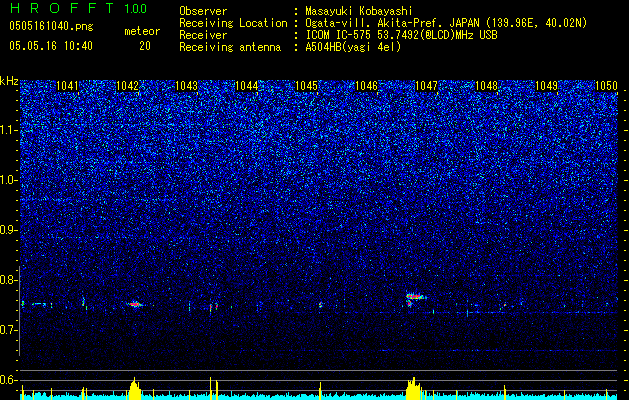Click the 1049 time marker
The width and height of the screenshot is (629, 400).
[x=546, y=86]
